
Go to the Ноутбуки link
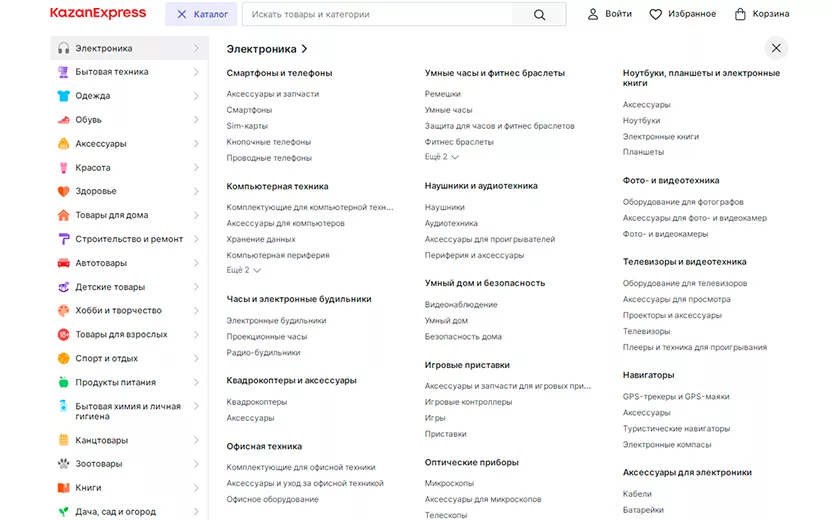coord(641,120)
